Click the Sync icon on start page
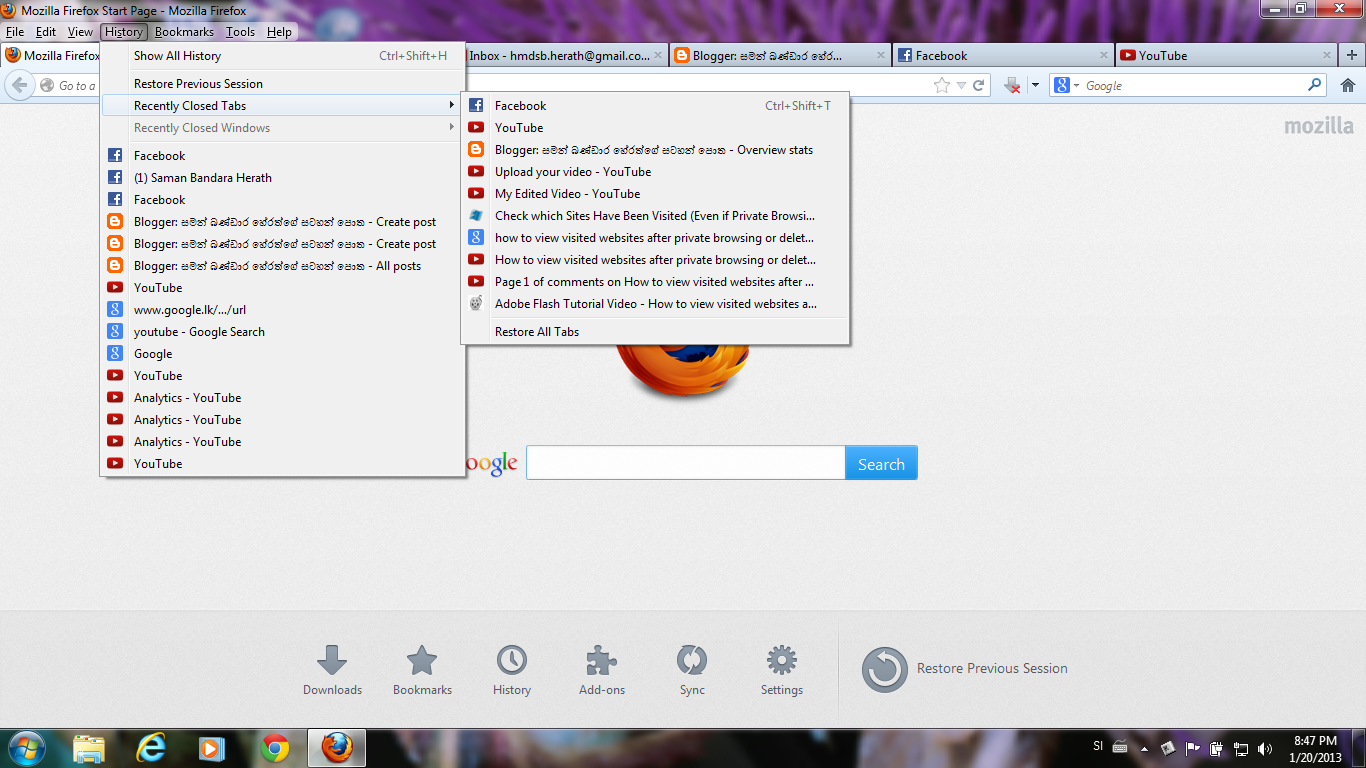Viewport: 1366px width, 768px height. [692, 661]
